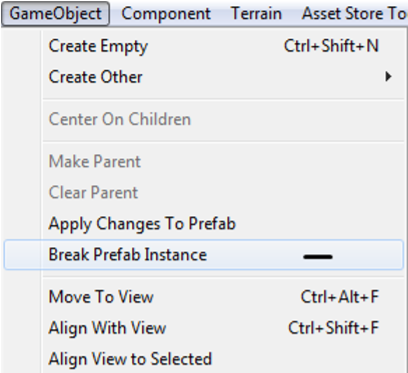Select Align View to Selected
Viewport: 408px width, 373px height.
(204, 359)
